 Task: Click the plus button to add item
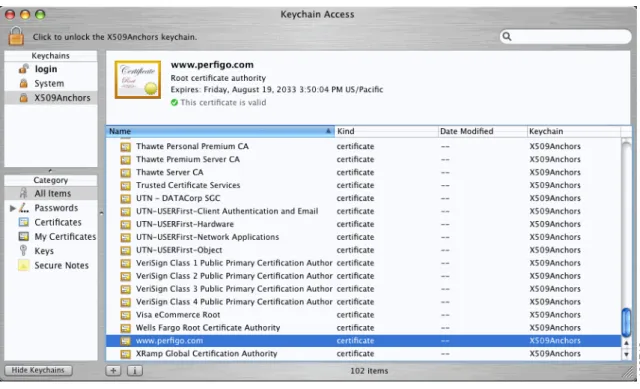pos(113,371)
